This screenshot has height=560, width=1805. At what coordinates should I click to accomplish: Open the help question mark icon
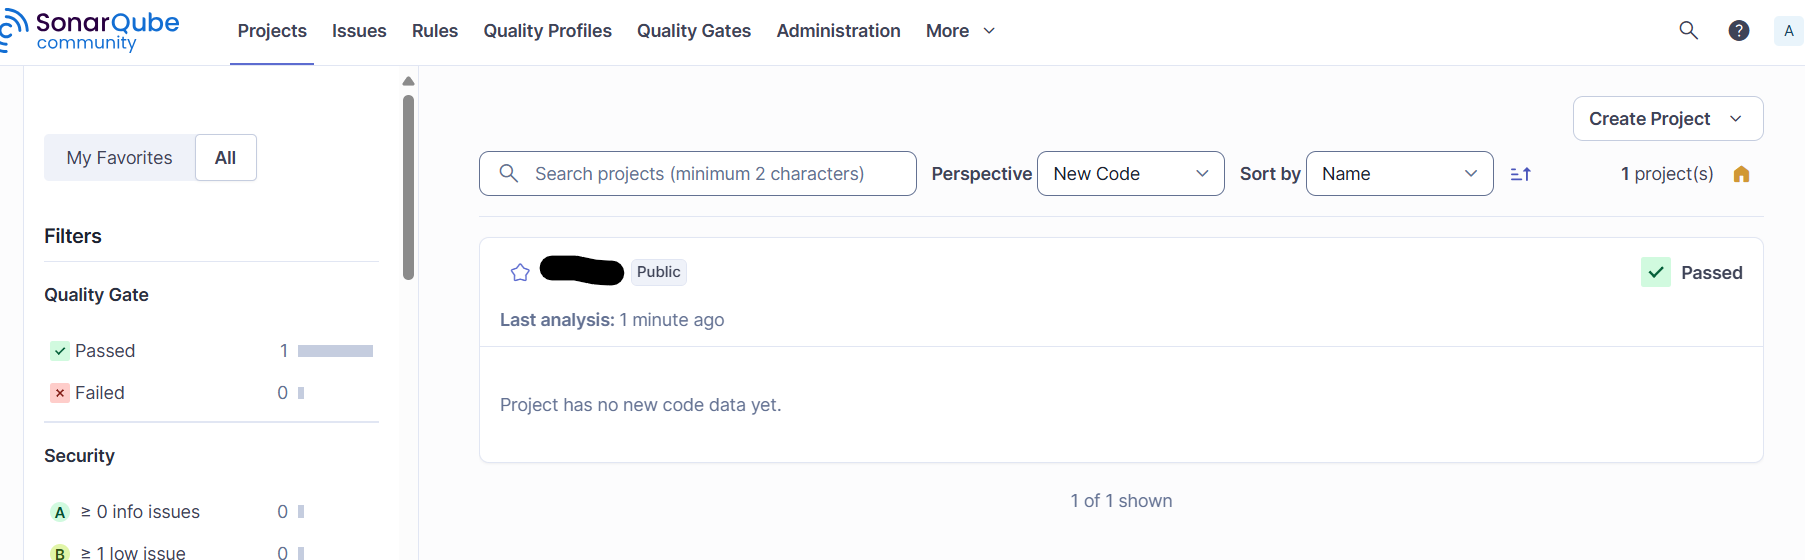coord(1739,31)
